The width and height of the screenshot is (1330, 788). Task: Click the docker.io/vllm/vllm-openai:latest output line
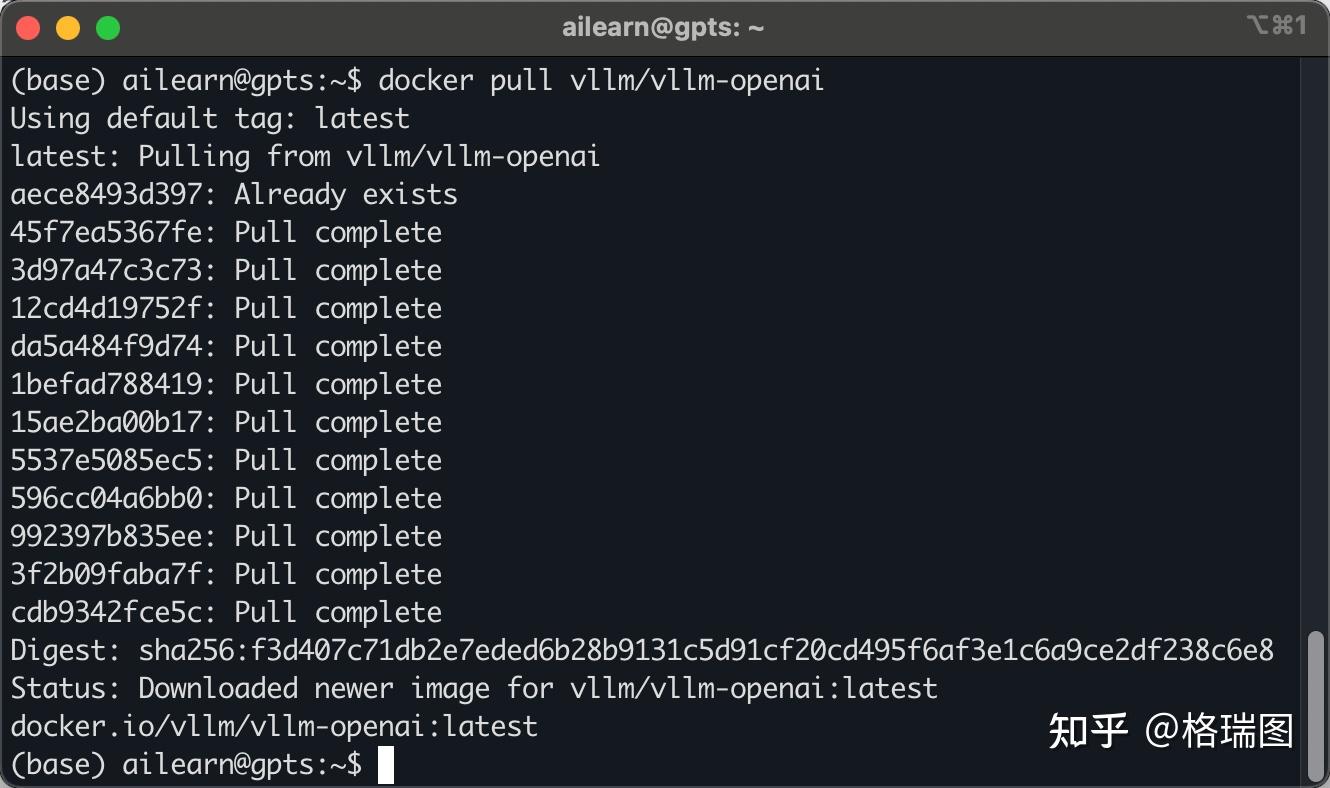click(274, 726)
